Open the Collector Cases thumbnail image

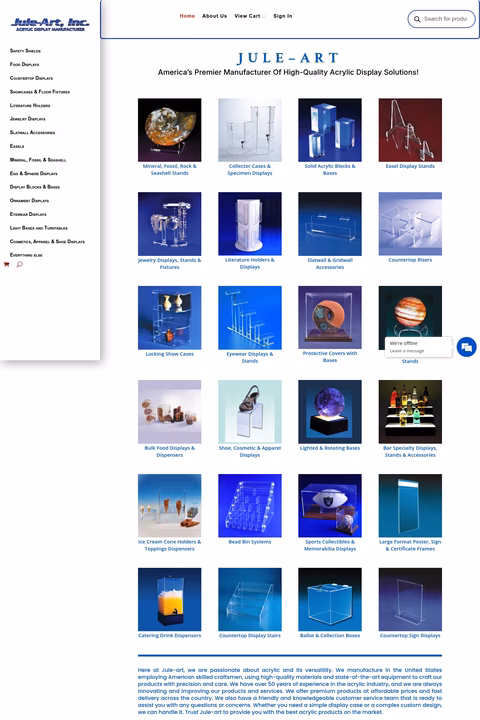(x=250, y=130)
